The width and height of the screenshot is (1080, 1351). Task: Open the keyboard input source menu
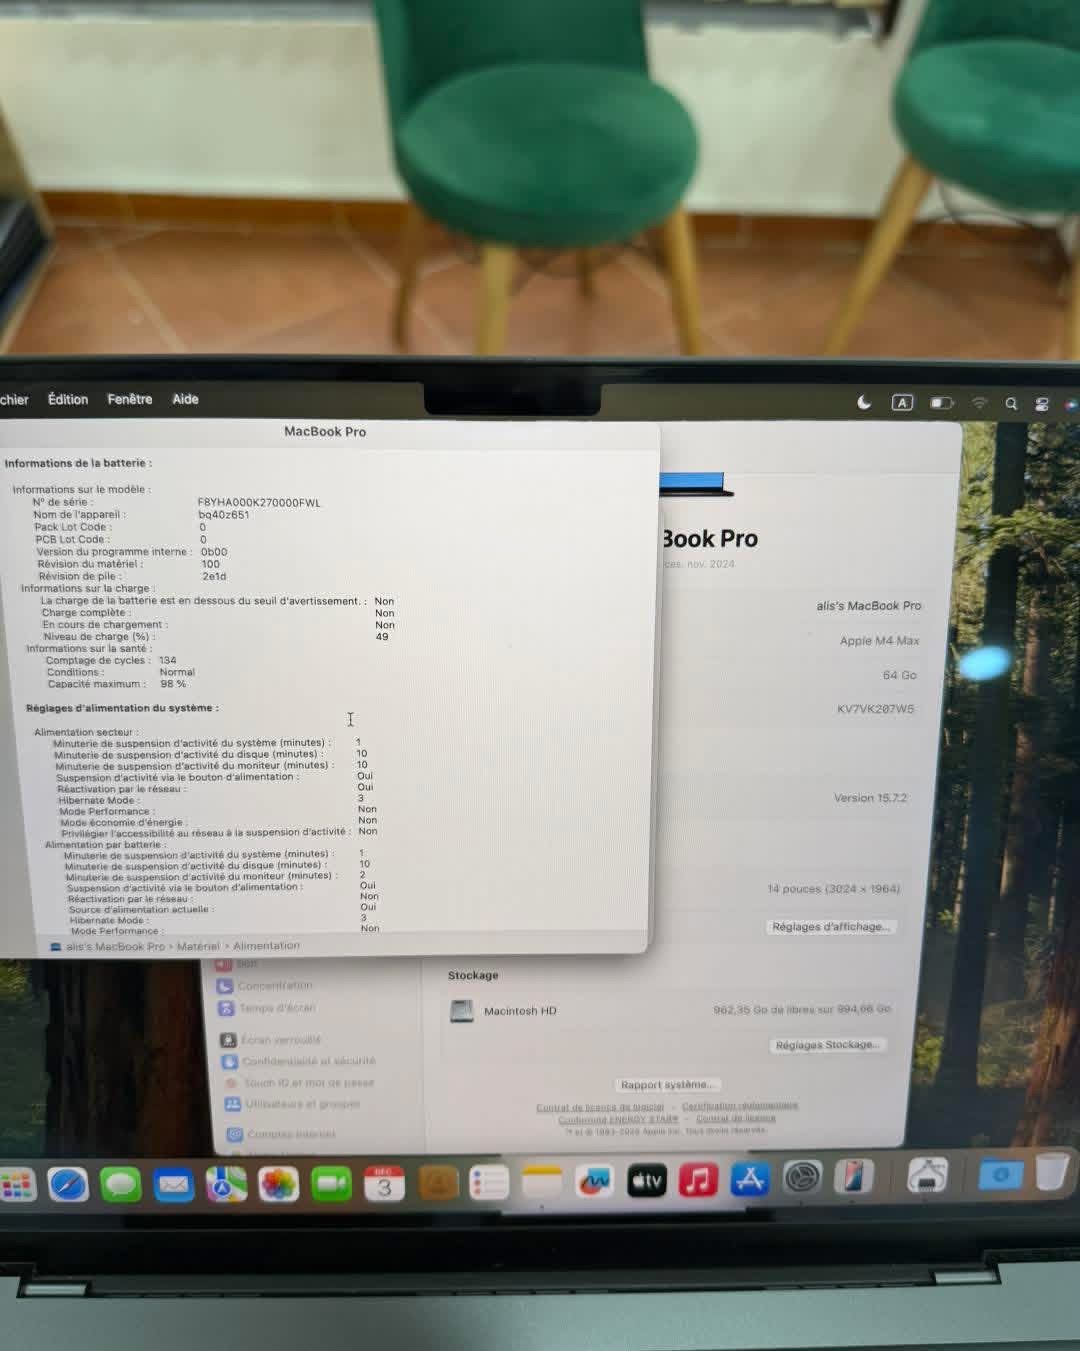coord(902,402)
